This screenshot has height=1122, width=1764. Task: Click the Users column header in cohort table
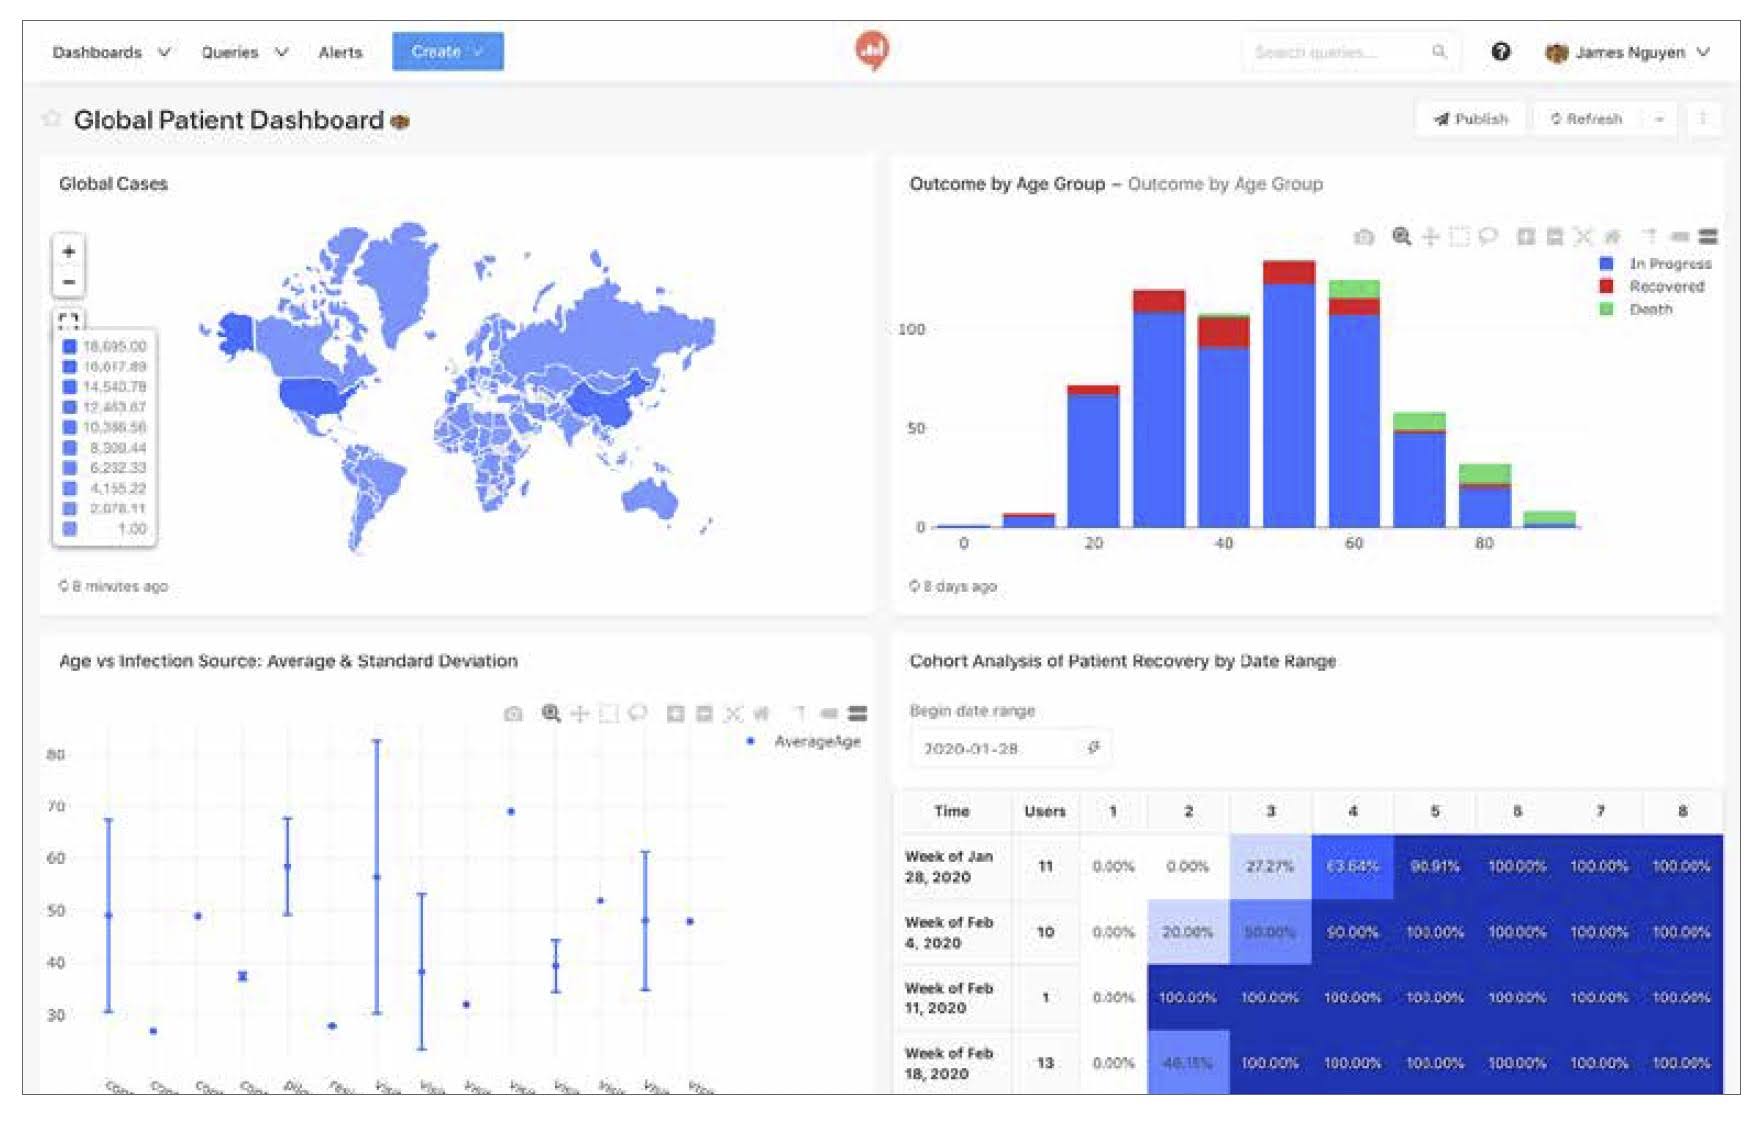pos(1045,811)
